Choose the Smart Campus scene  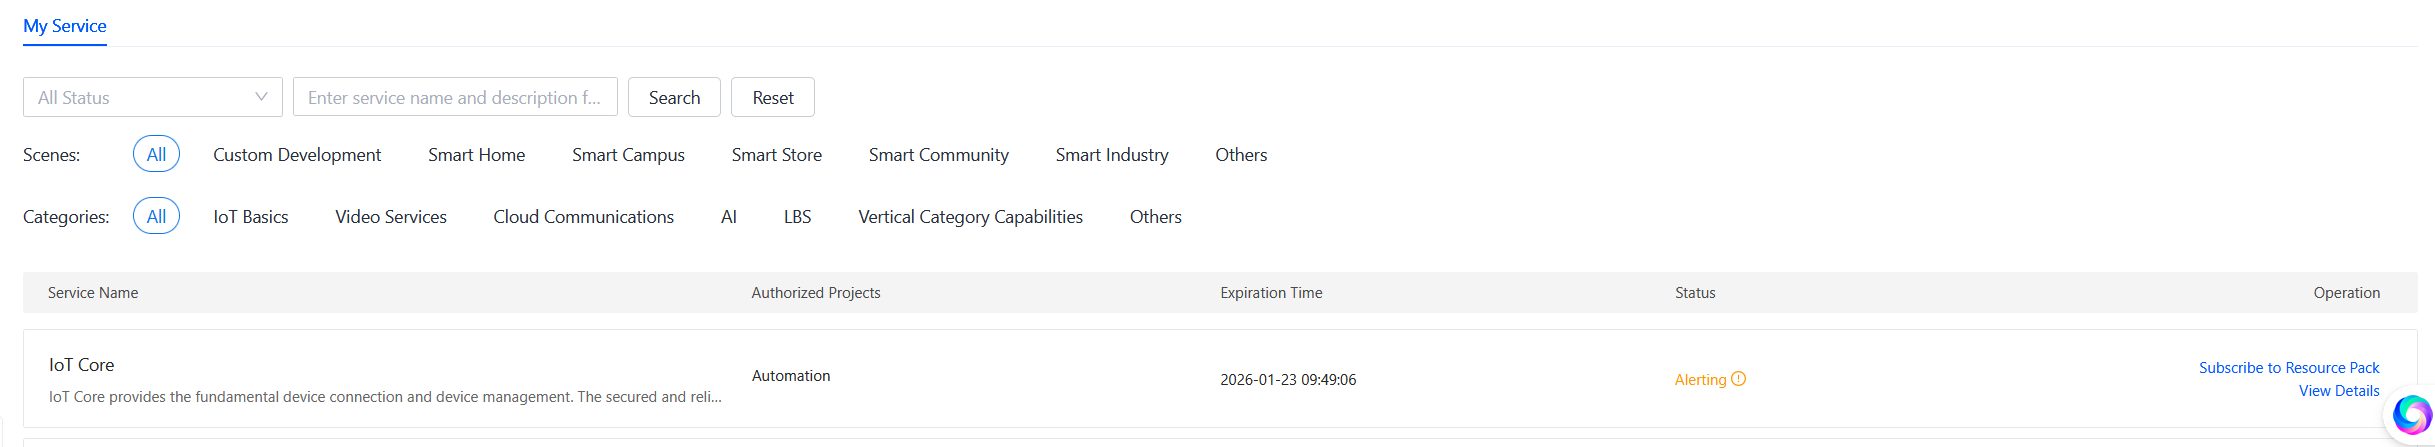[x=628, y=155]
